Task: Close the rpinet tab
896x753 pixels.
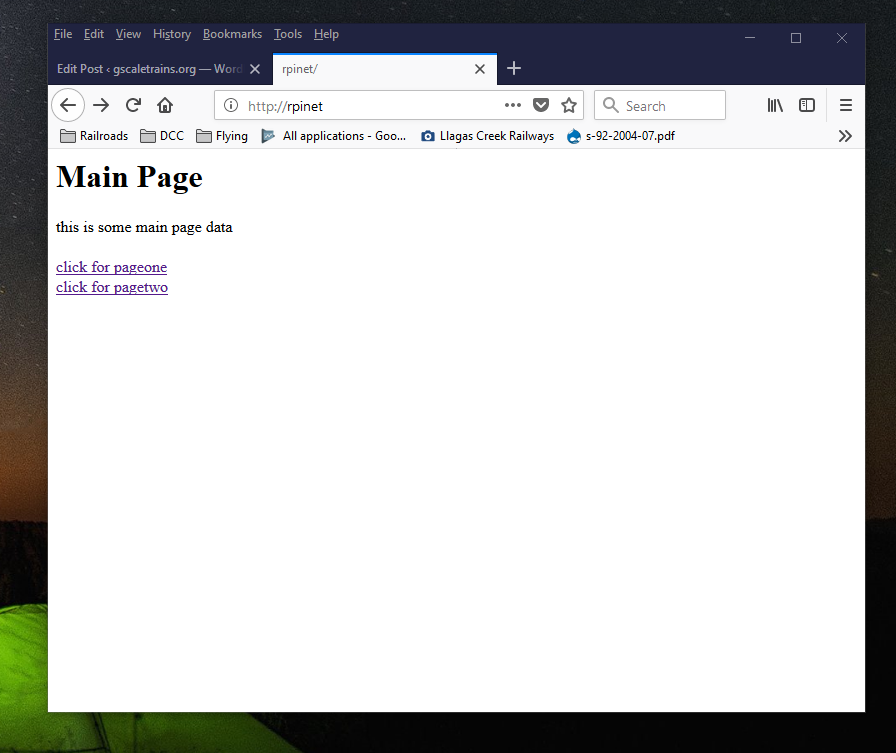Action: point(480,69)
